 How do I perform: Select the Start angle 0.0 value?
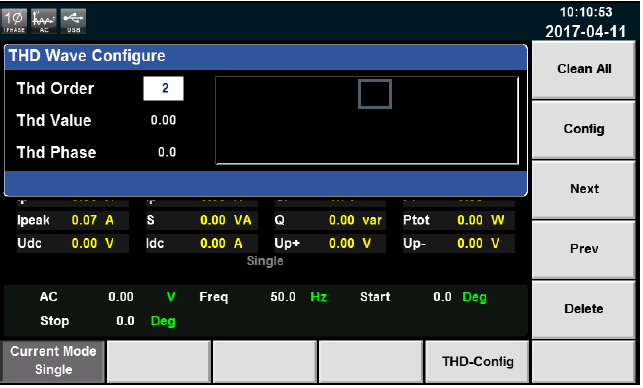[x=442, y=297]
